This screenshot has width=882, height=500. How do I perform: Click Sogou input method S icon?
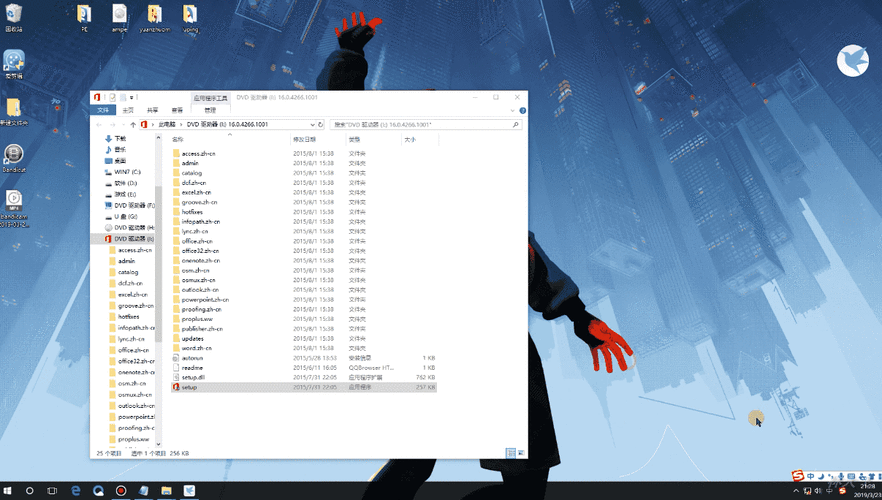click(x=798, y=476)
